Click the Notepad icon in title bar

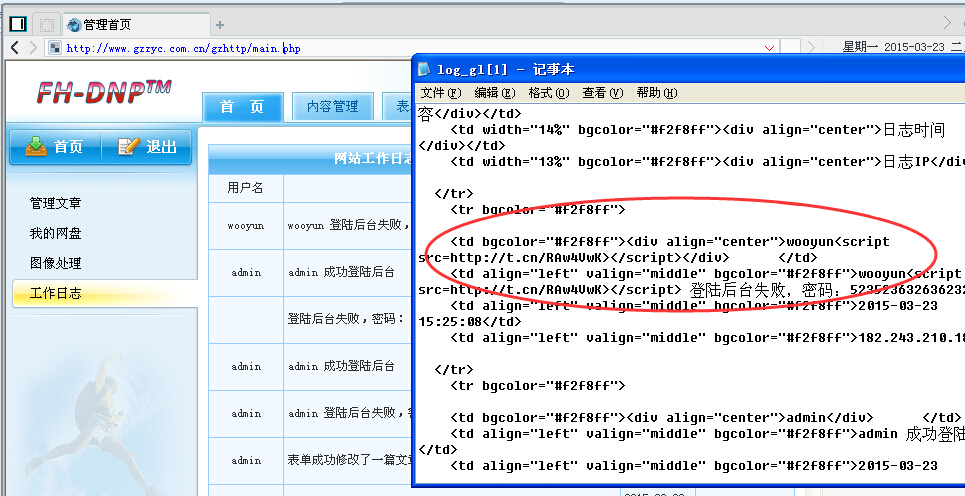[424, 69]
